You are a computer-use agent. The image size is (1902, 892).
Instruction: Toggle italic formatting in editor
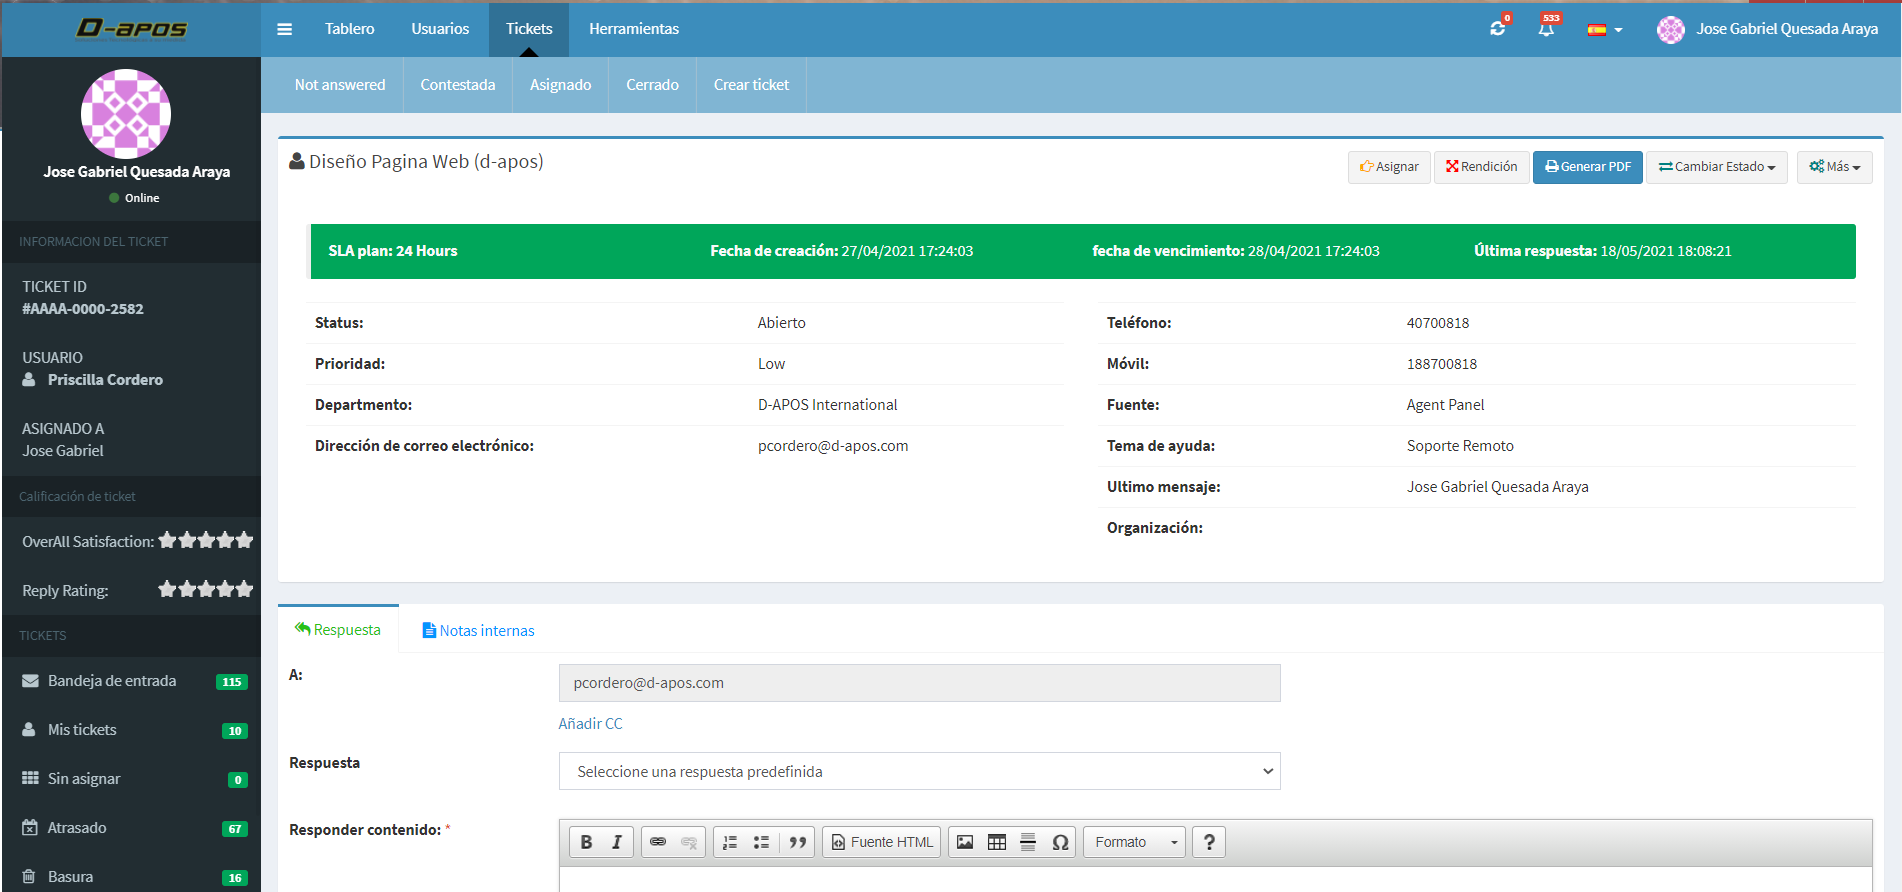tap(617, 842)
